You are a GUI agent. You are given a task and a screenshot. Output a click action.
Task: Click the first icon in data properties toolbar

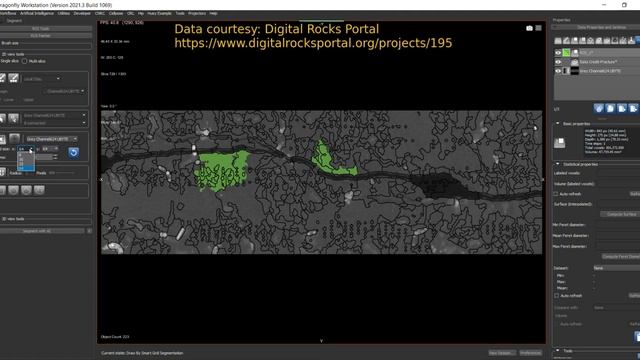pyautogui.click(x=558, y=40)
